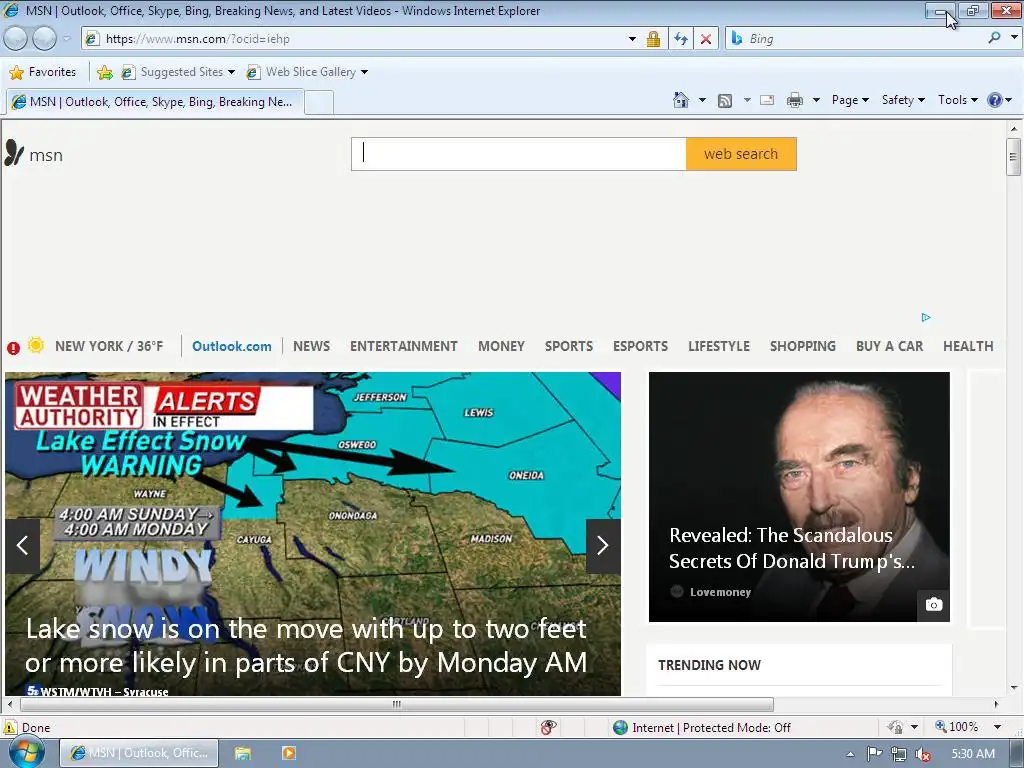This screenshot has height=768, width=1024.
Task: Show previous slide in news carousel
Action: (22, 546)
